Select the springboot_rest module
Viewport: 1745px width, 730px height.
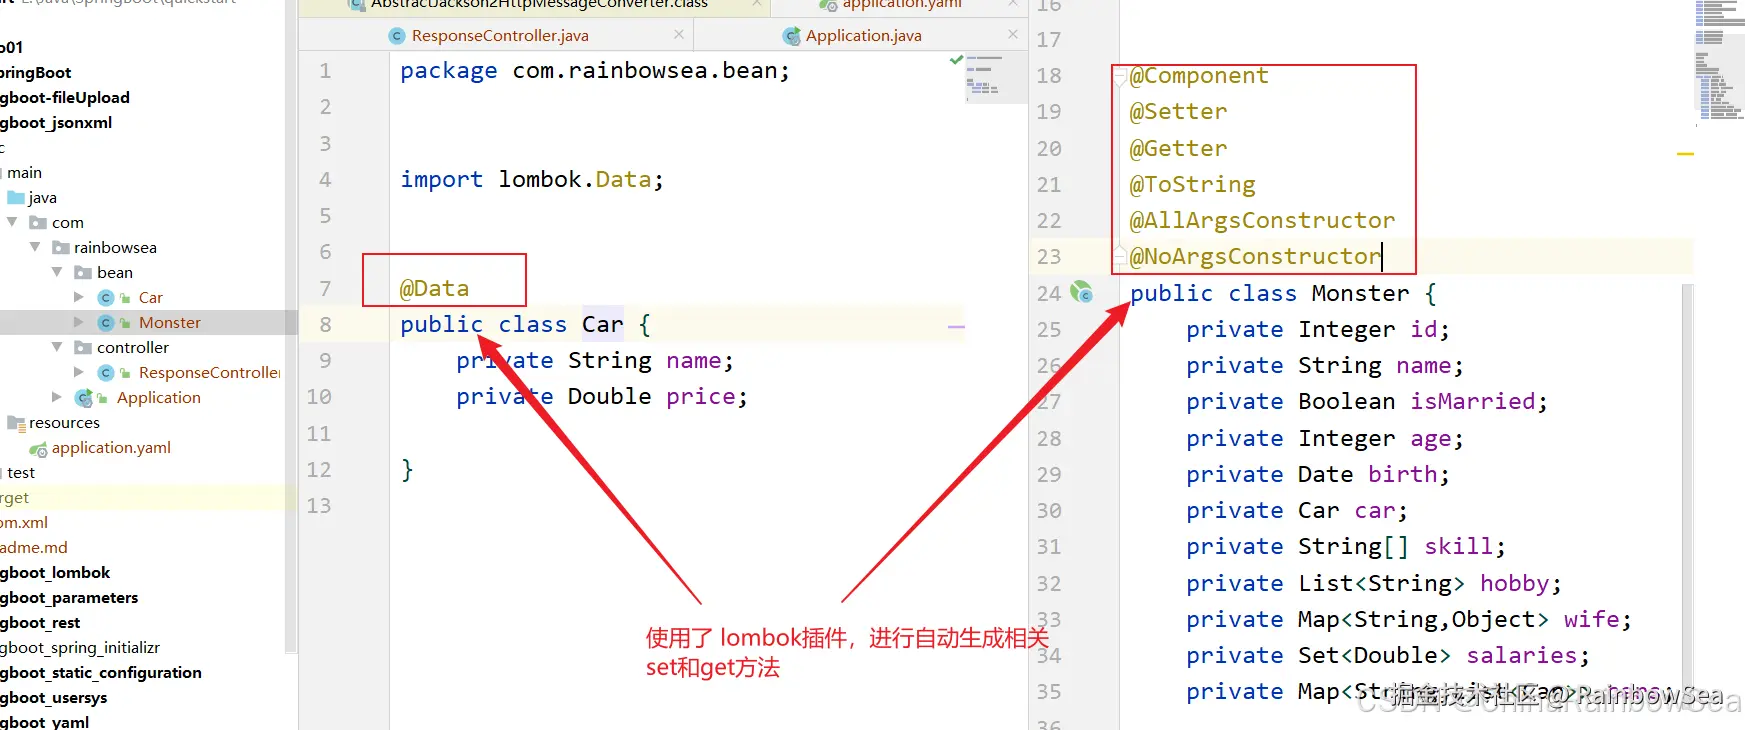pos(40,623)
